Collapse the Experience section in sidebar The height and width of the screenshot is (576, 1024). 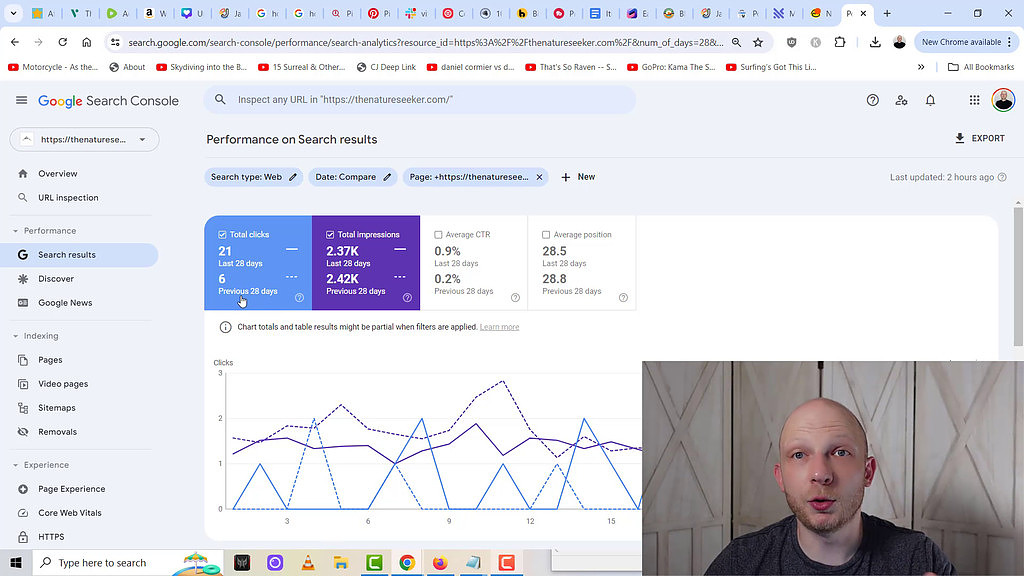point(16,465)
